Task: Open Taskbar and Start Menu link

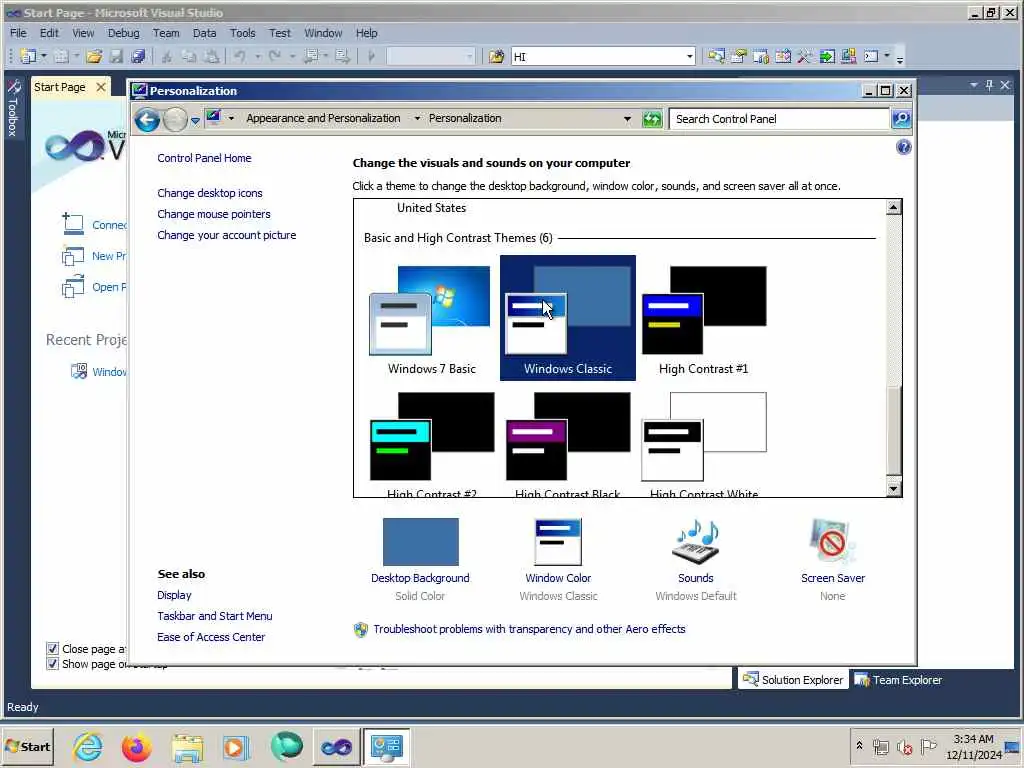Action: pos(214,616)
